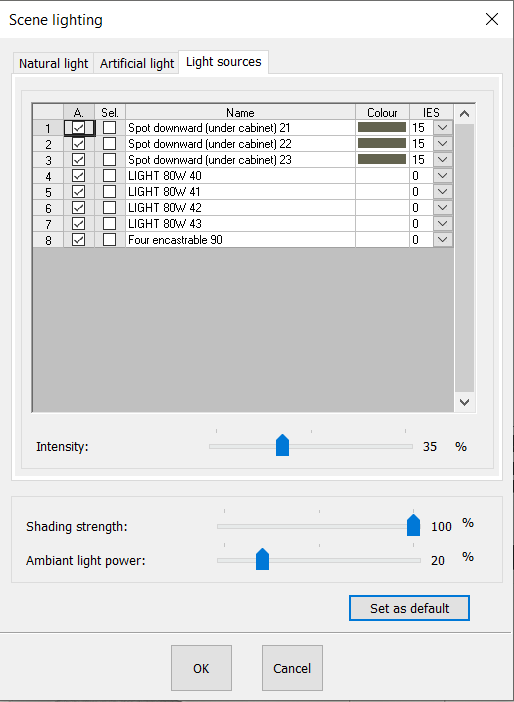Image resolution: width=514 pixels, height=702 pixels.
Task: Click the Intensity slider handle
Action: pyautogui.click(x=283, y=445)
